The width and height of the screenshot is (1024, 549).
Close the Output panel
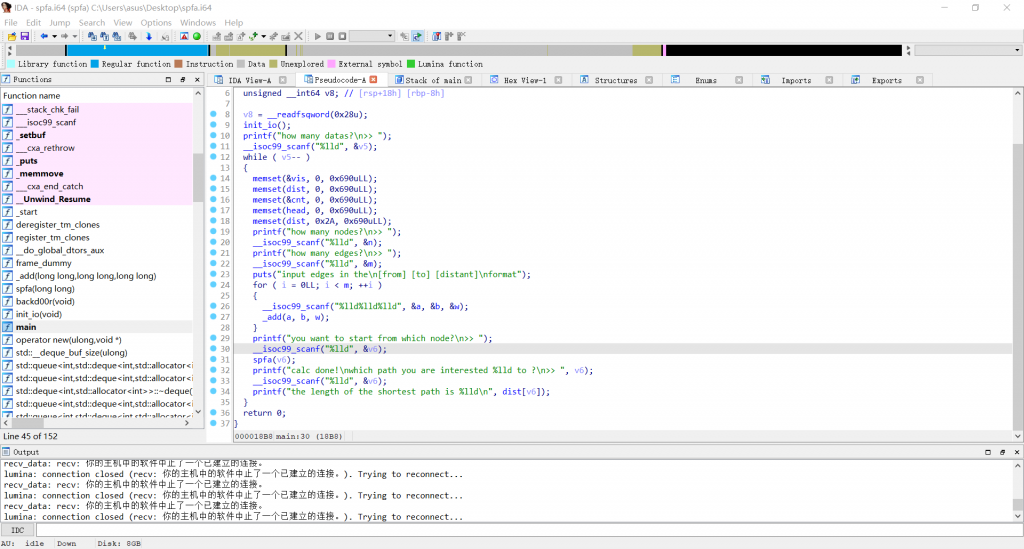point(1017,452)
